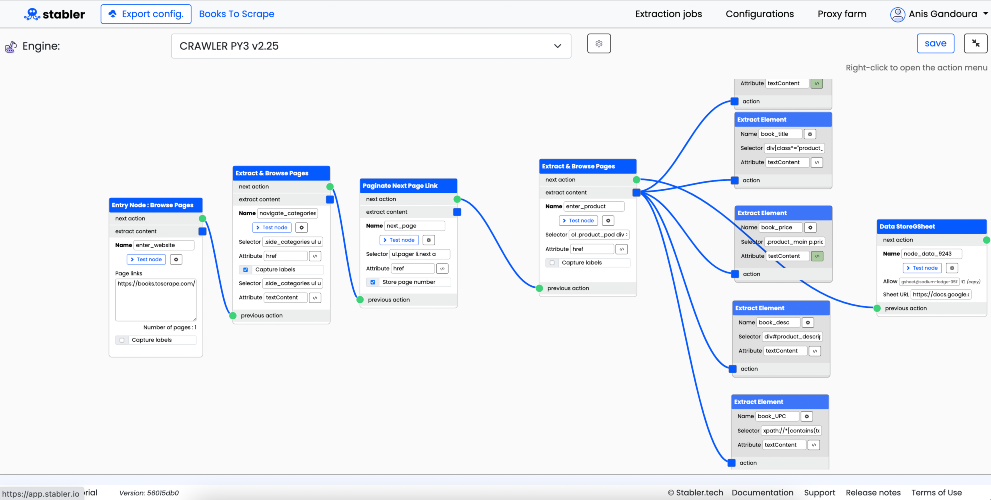Open gear settings for book_price element
Image resolution: width=991 pixels, height=500 pixels.
[x=810, y=228]
